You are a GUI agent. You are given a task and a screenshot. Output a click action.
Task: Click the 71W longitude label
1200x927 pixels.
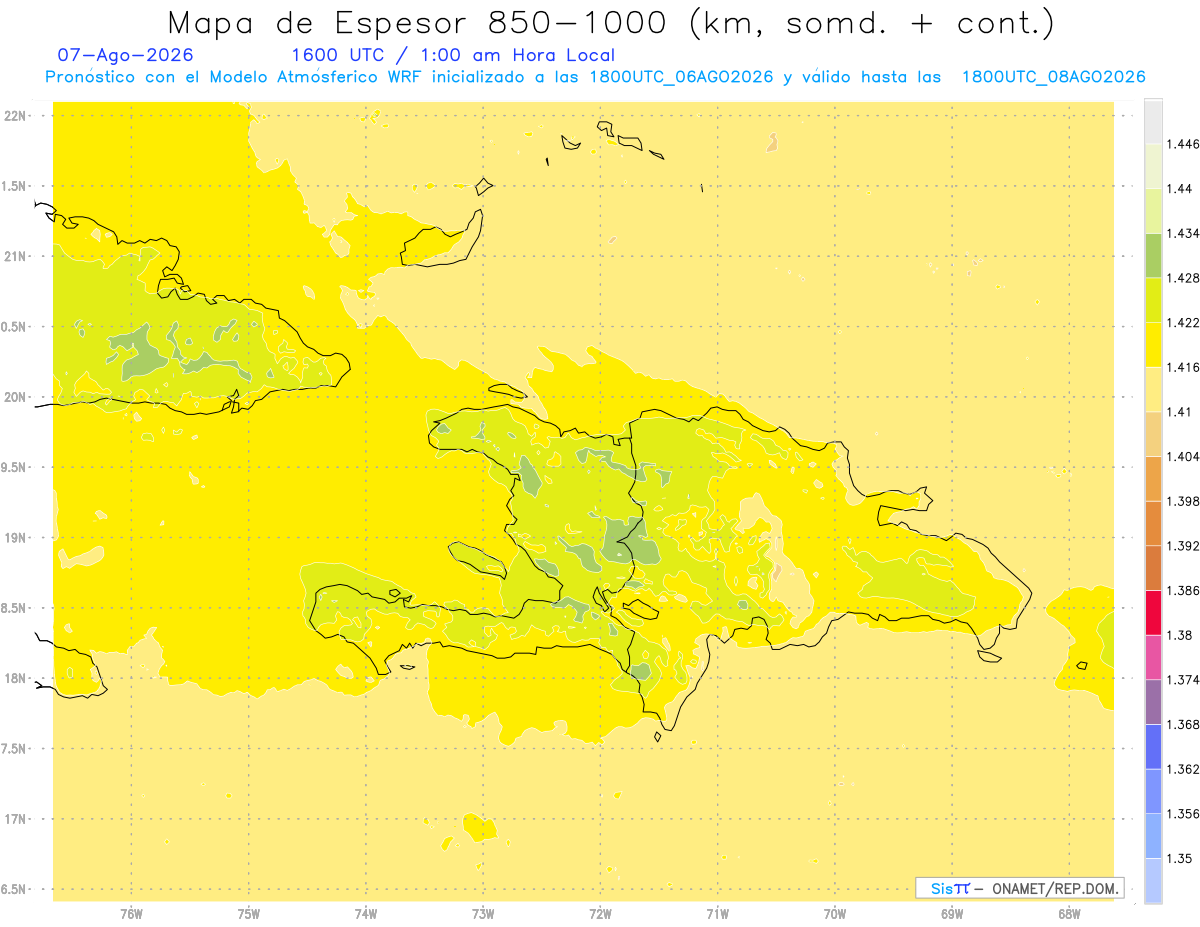coord(717,914)
